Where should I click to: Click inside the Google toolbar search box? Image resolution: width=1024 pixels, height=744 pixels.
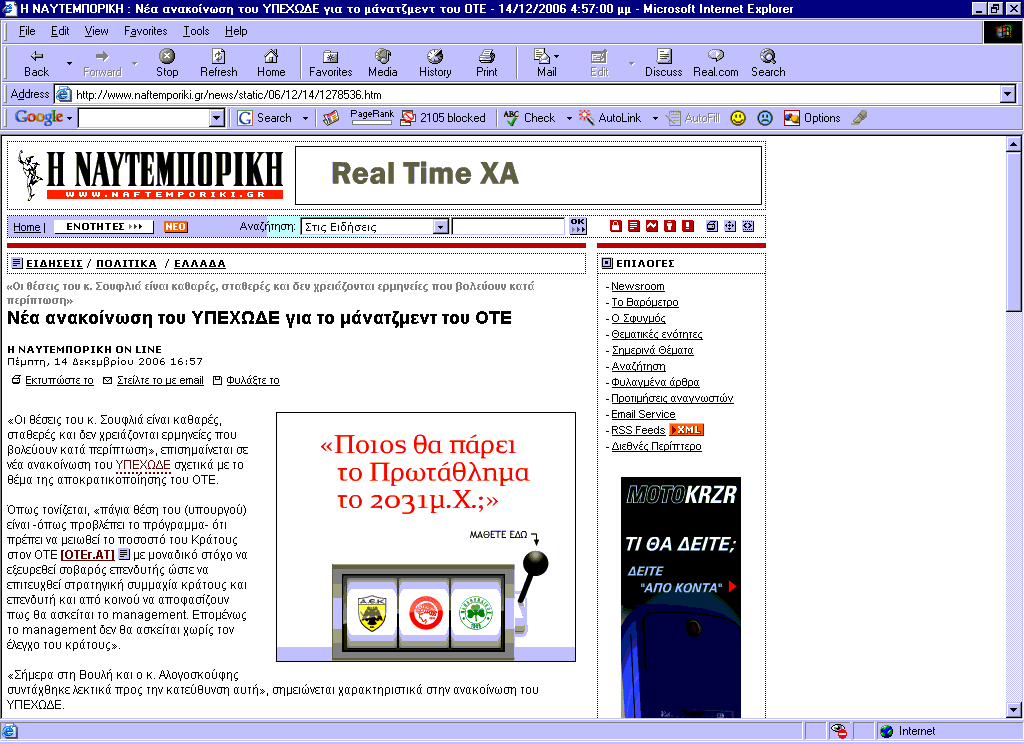(144, 118)
